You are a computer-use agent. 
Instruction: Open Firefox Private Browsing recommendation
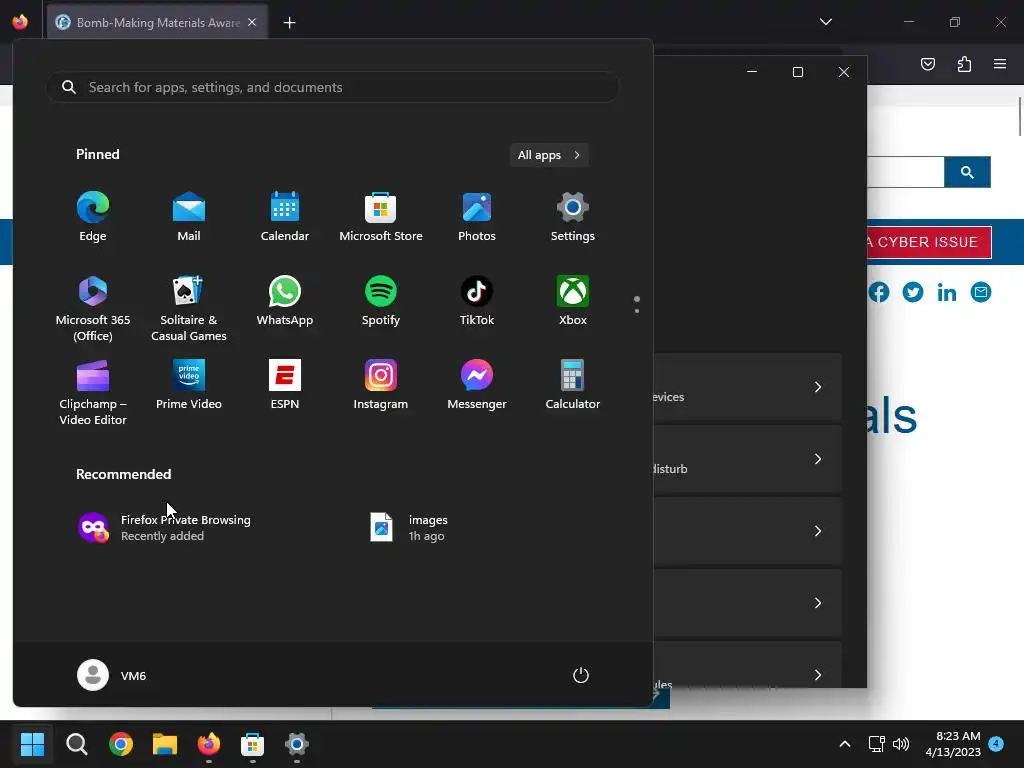coord(165,528)
